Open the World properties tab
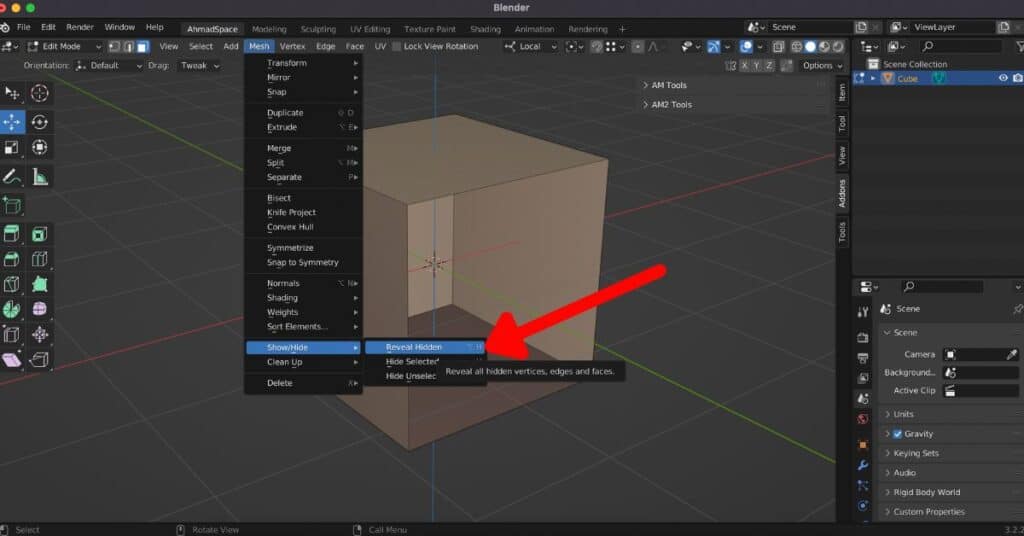The height and width of the screenshot is (536, 1024). 863,419
